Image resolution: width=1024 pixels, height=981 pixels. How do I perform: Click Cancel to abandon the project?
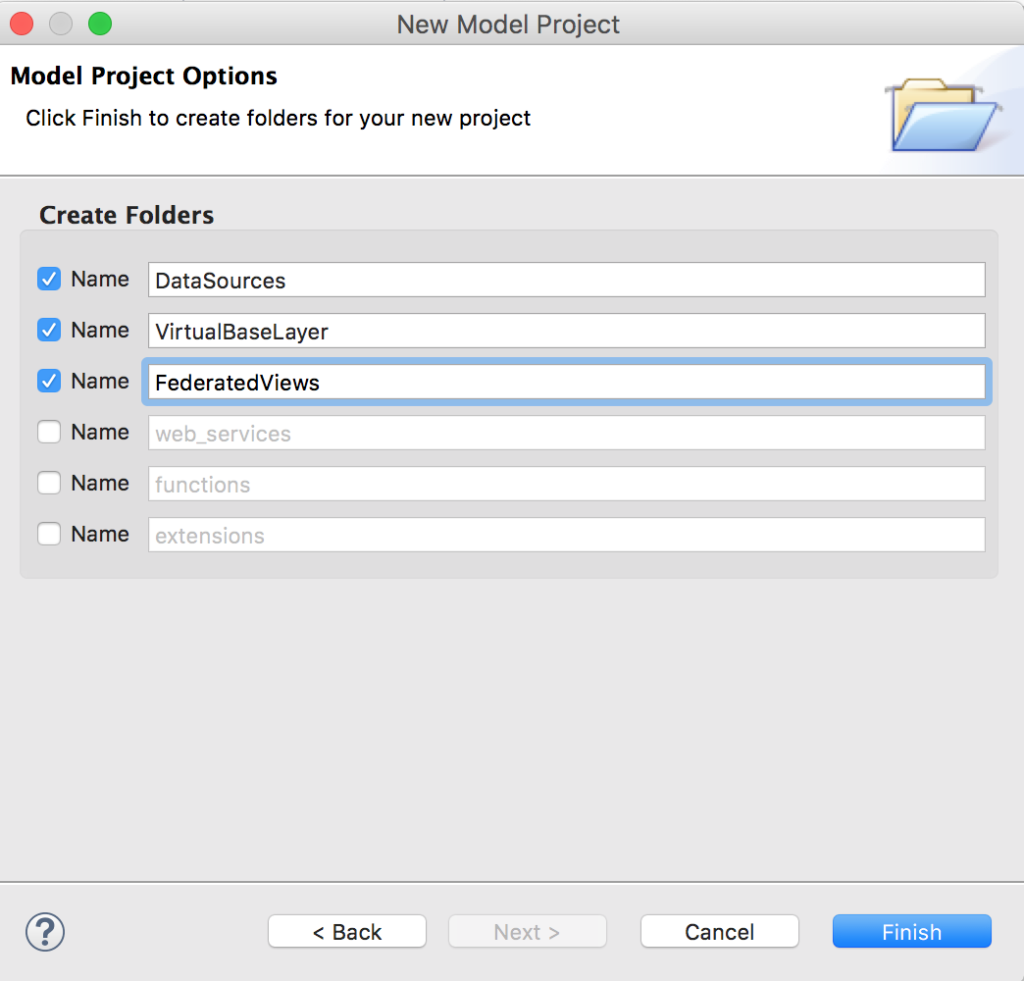point(719,931)
